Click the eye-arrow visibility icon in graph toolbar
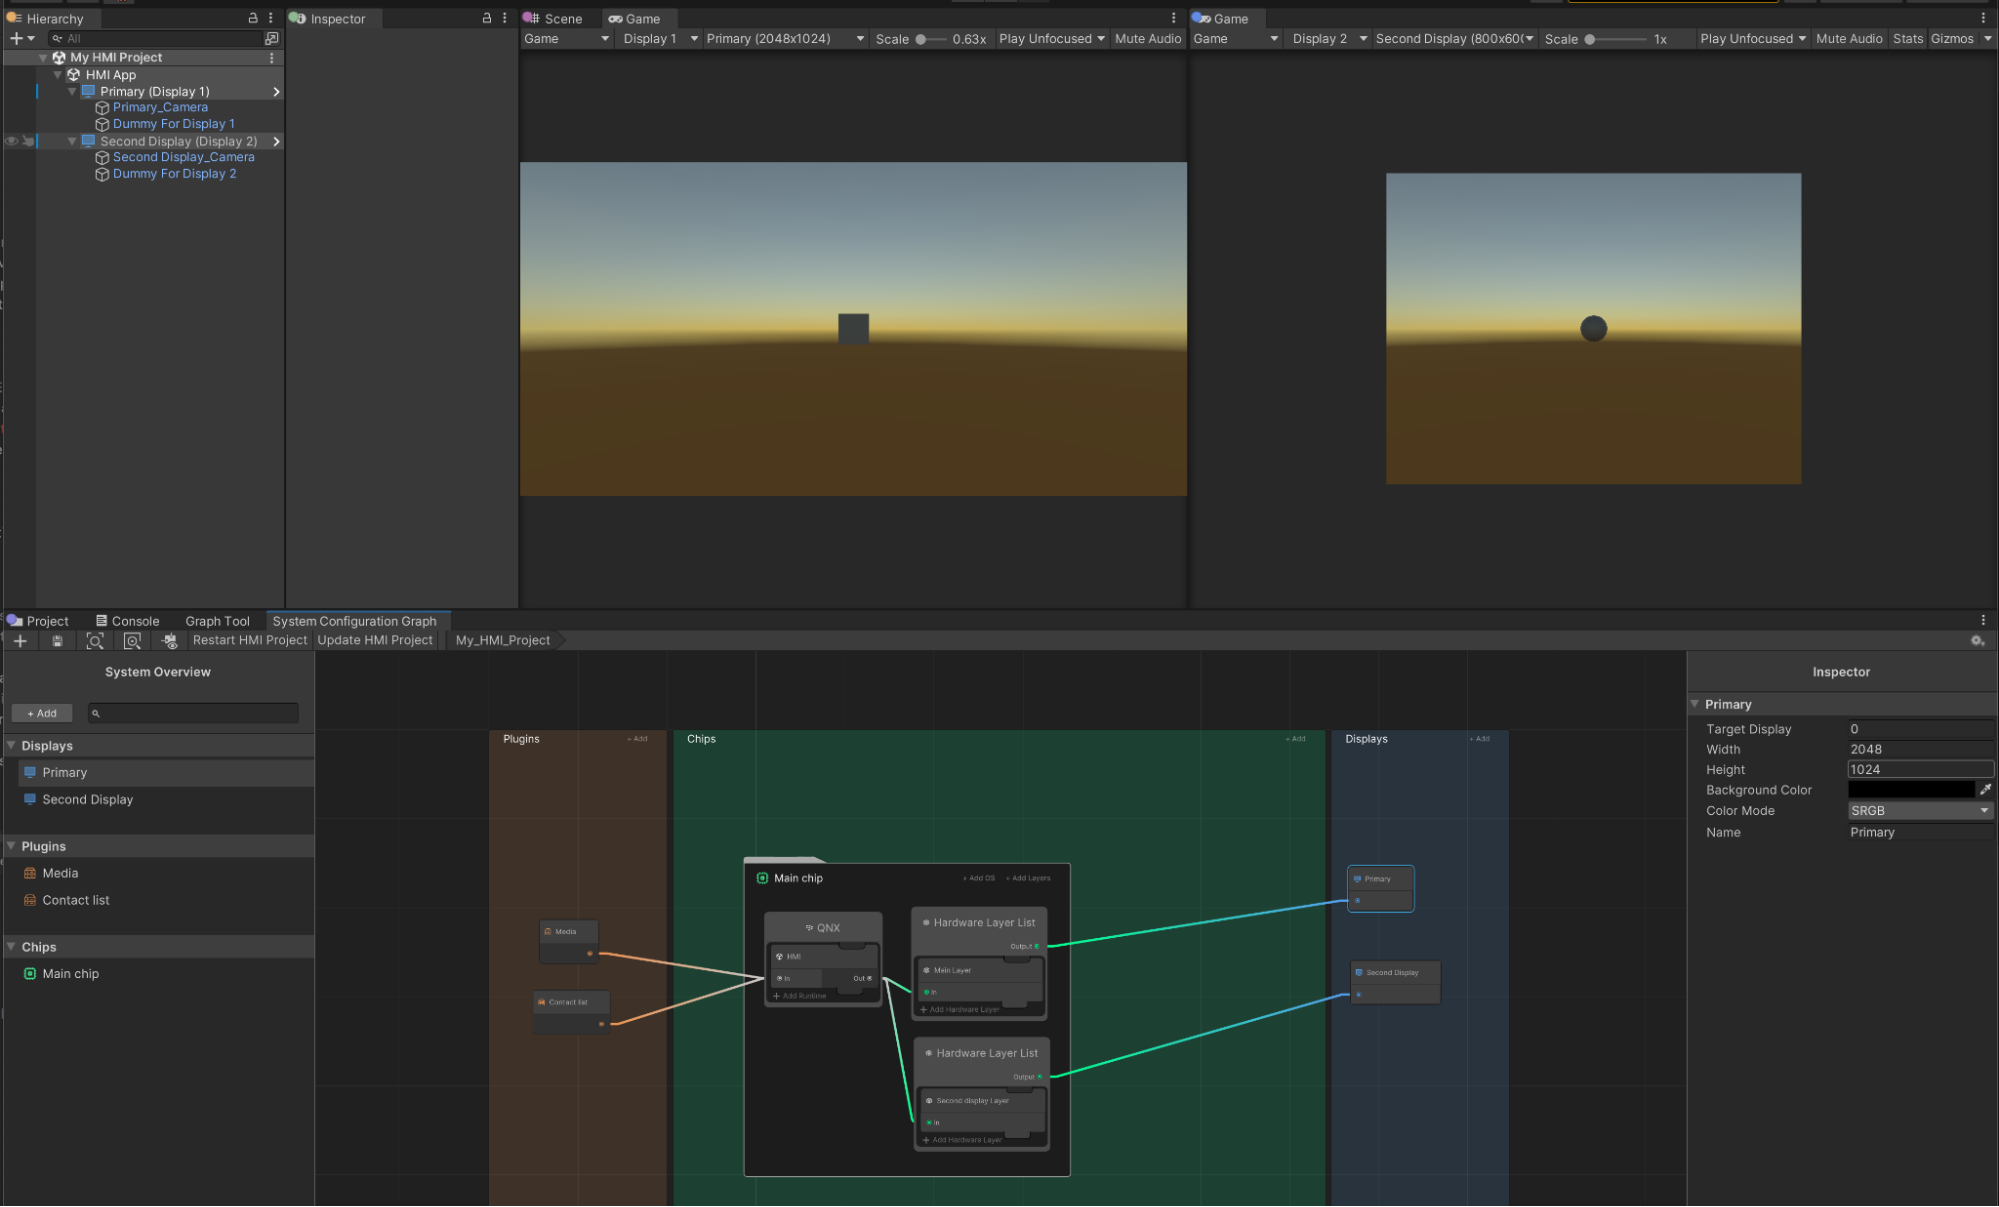The height and width of the screenshot is (1207, 1999). tap(169, 641)
